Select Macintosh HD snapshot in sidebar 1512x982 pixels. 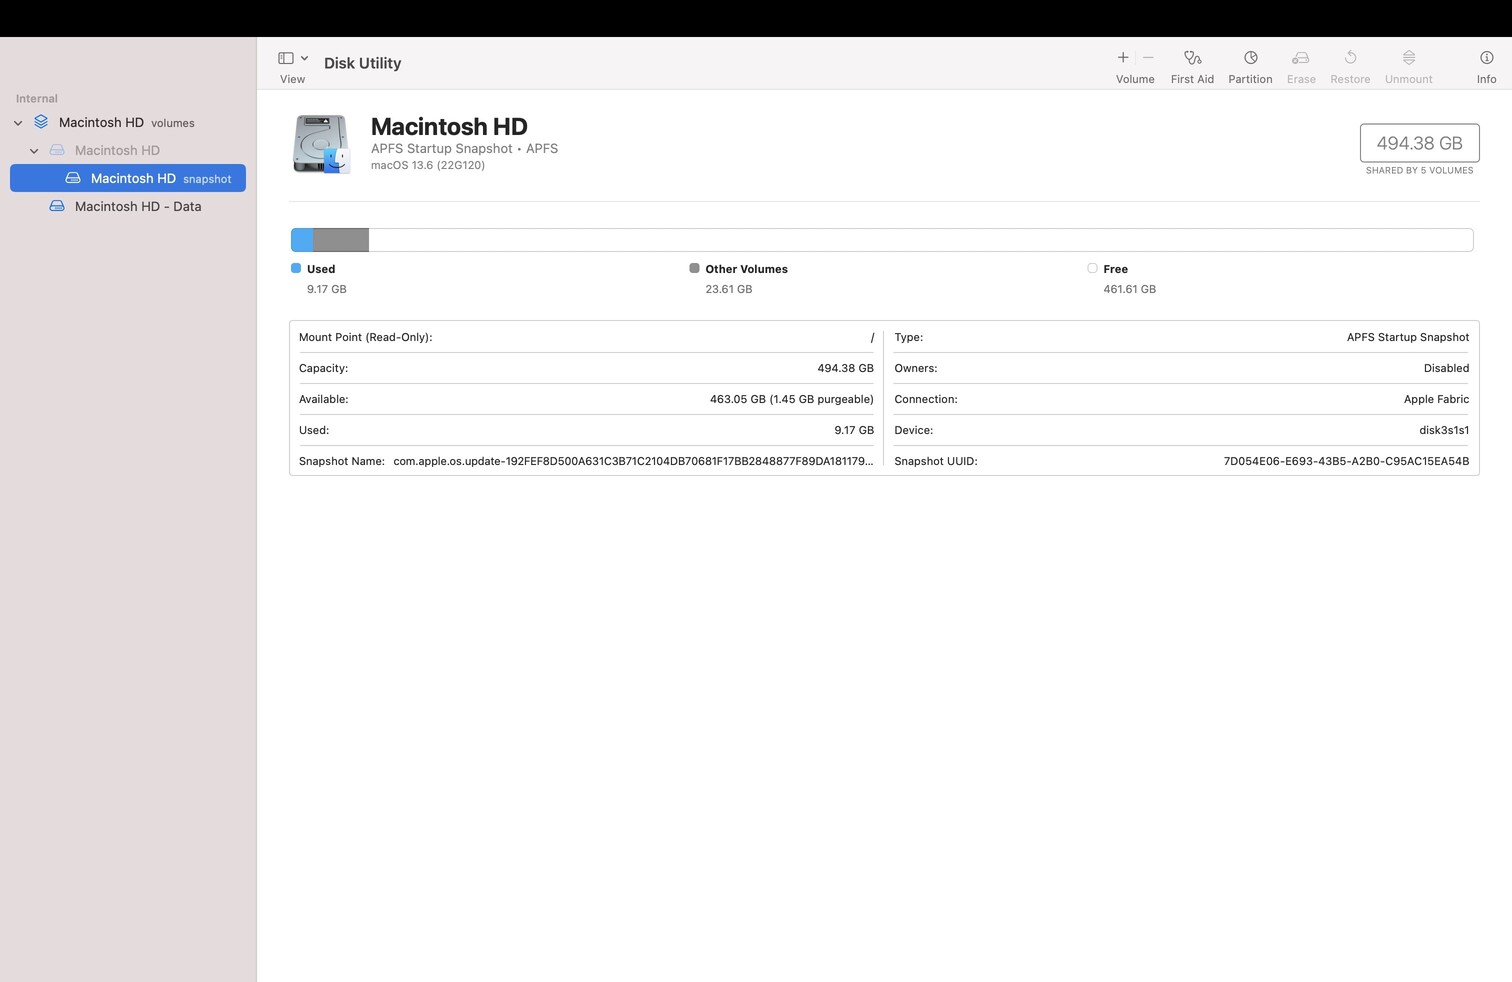click(x=127, y=178)
